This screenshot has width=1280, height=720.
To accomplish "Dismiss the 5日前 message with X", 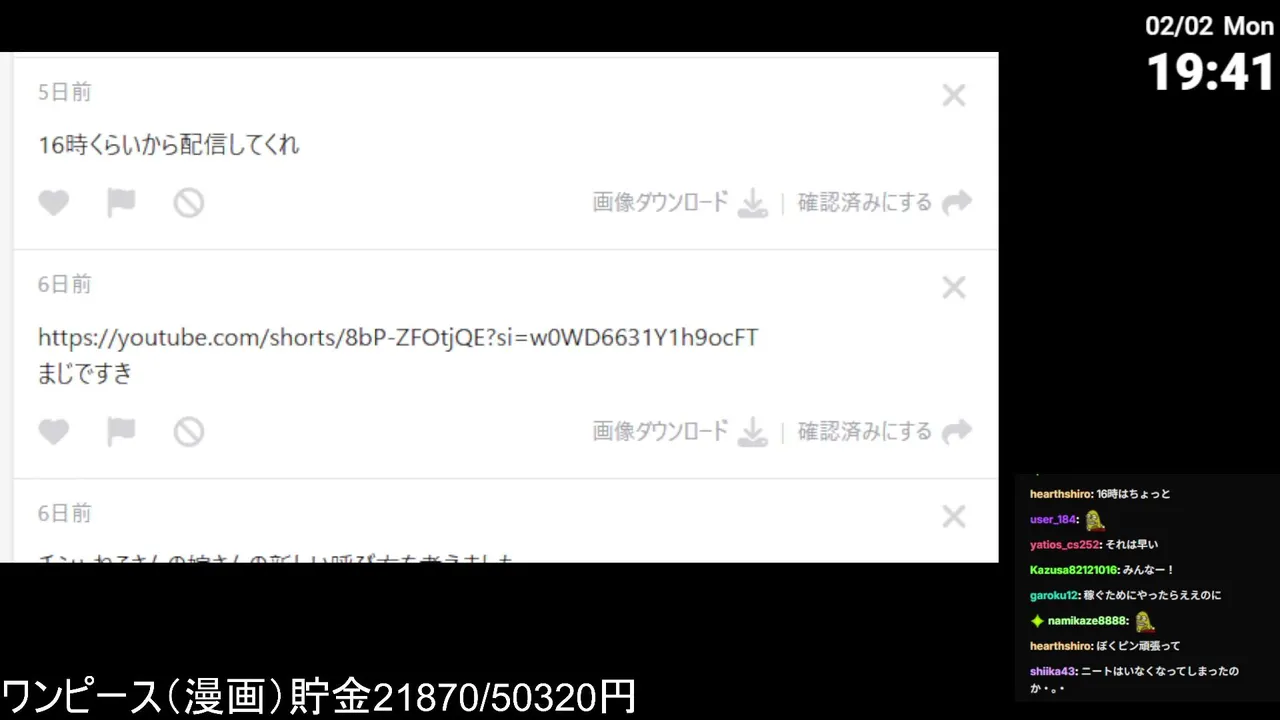I will pyautogui.click(x=954, y=96).
